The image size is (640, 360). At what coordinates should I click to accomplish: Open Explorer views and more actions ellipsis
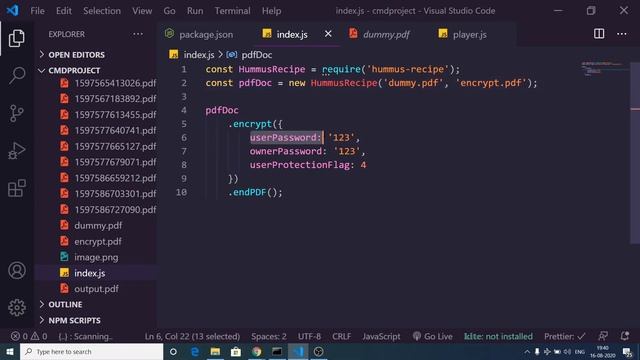coord(138,34)
